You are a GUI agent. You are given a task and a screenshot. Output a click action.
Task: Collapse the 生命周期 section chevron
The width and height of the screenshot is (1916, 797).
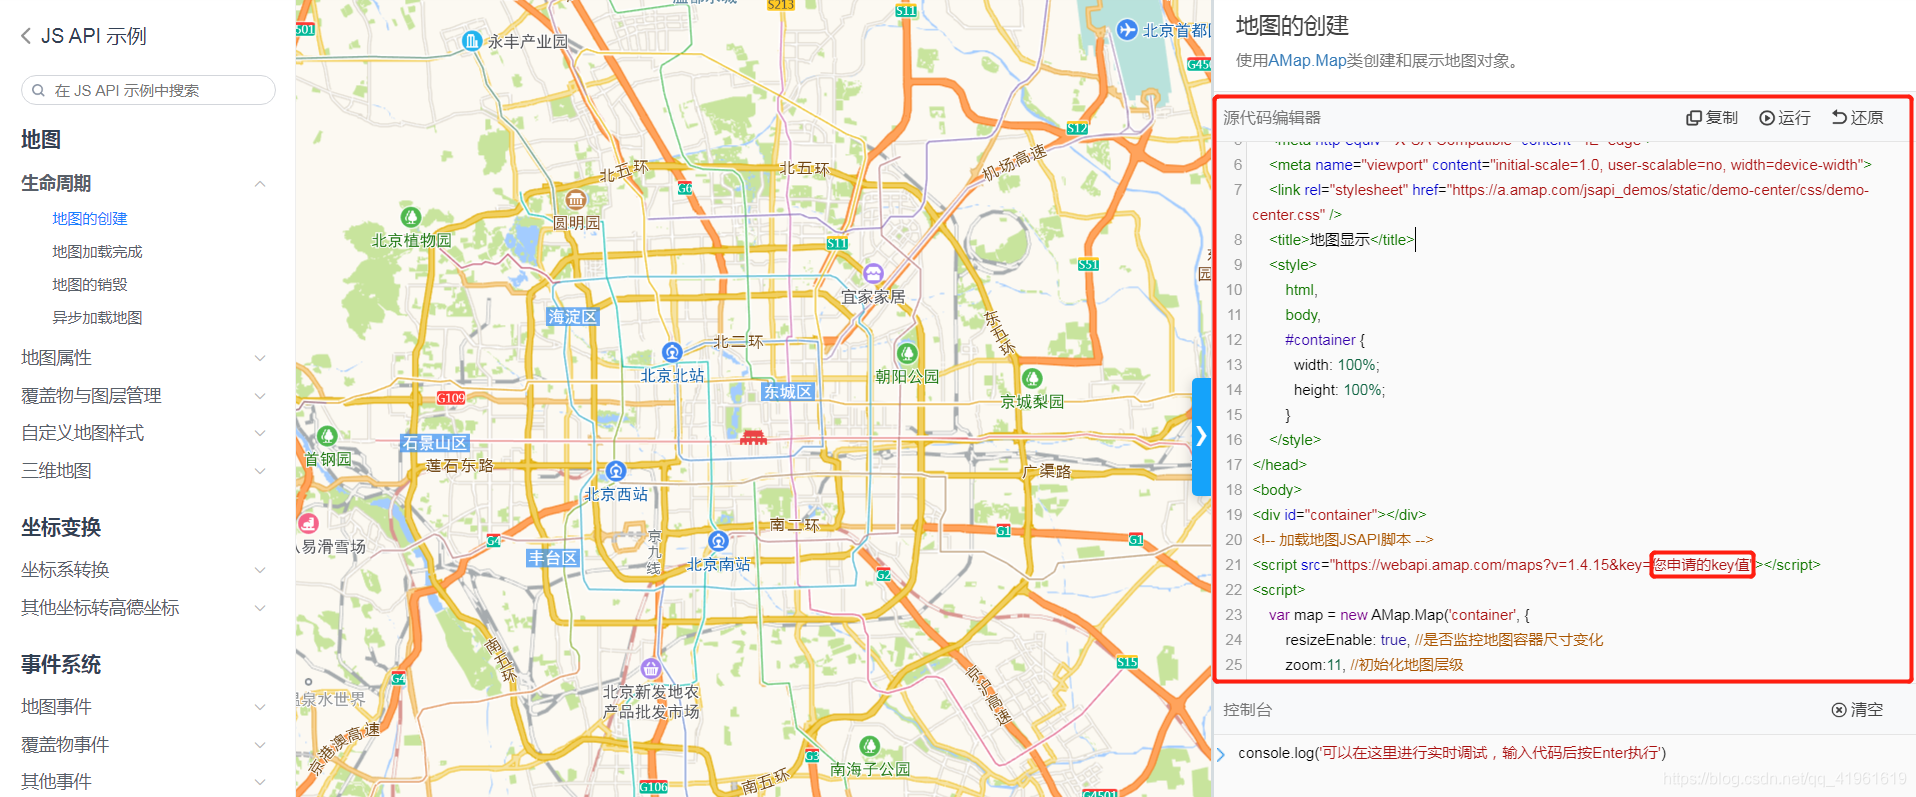tap(260, 184)
